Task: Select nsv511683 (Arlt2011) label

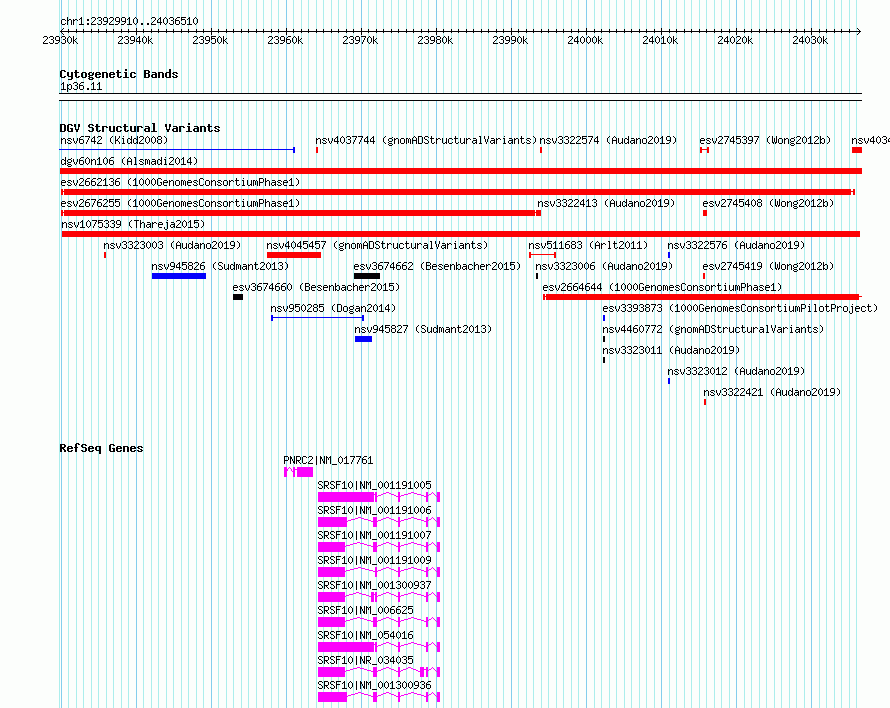Action: [588, 245]
